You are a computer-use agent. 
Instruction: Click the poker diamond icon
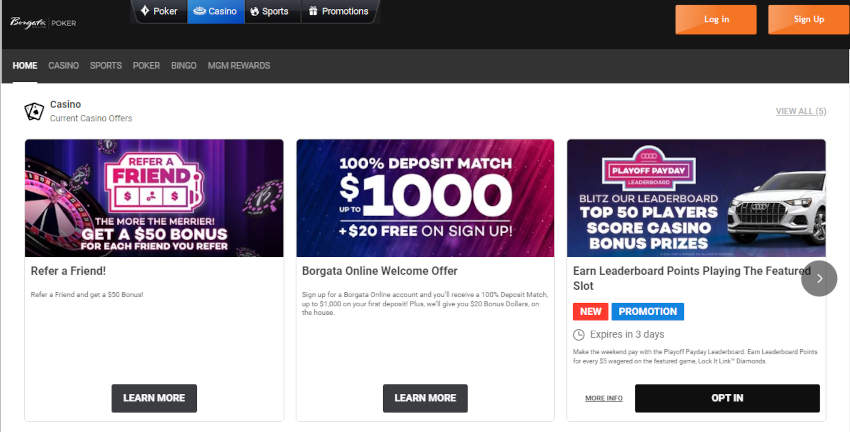[x=145, y=11]
